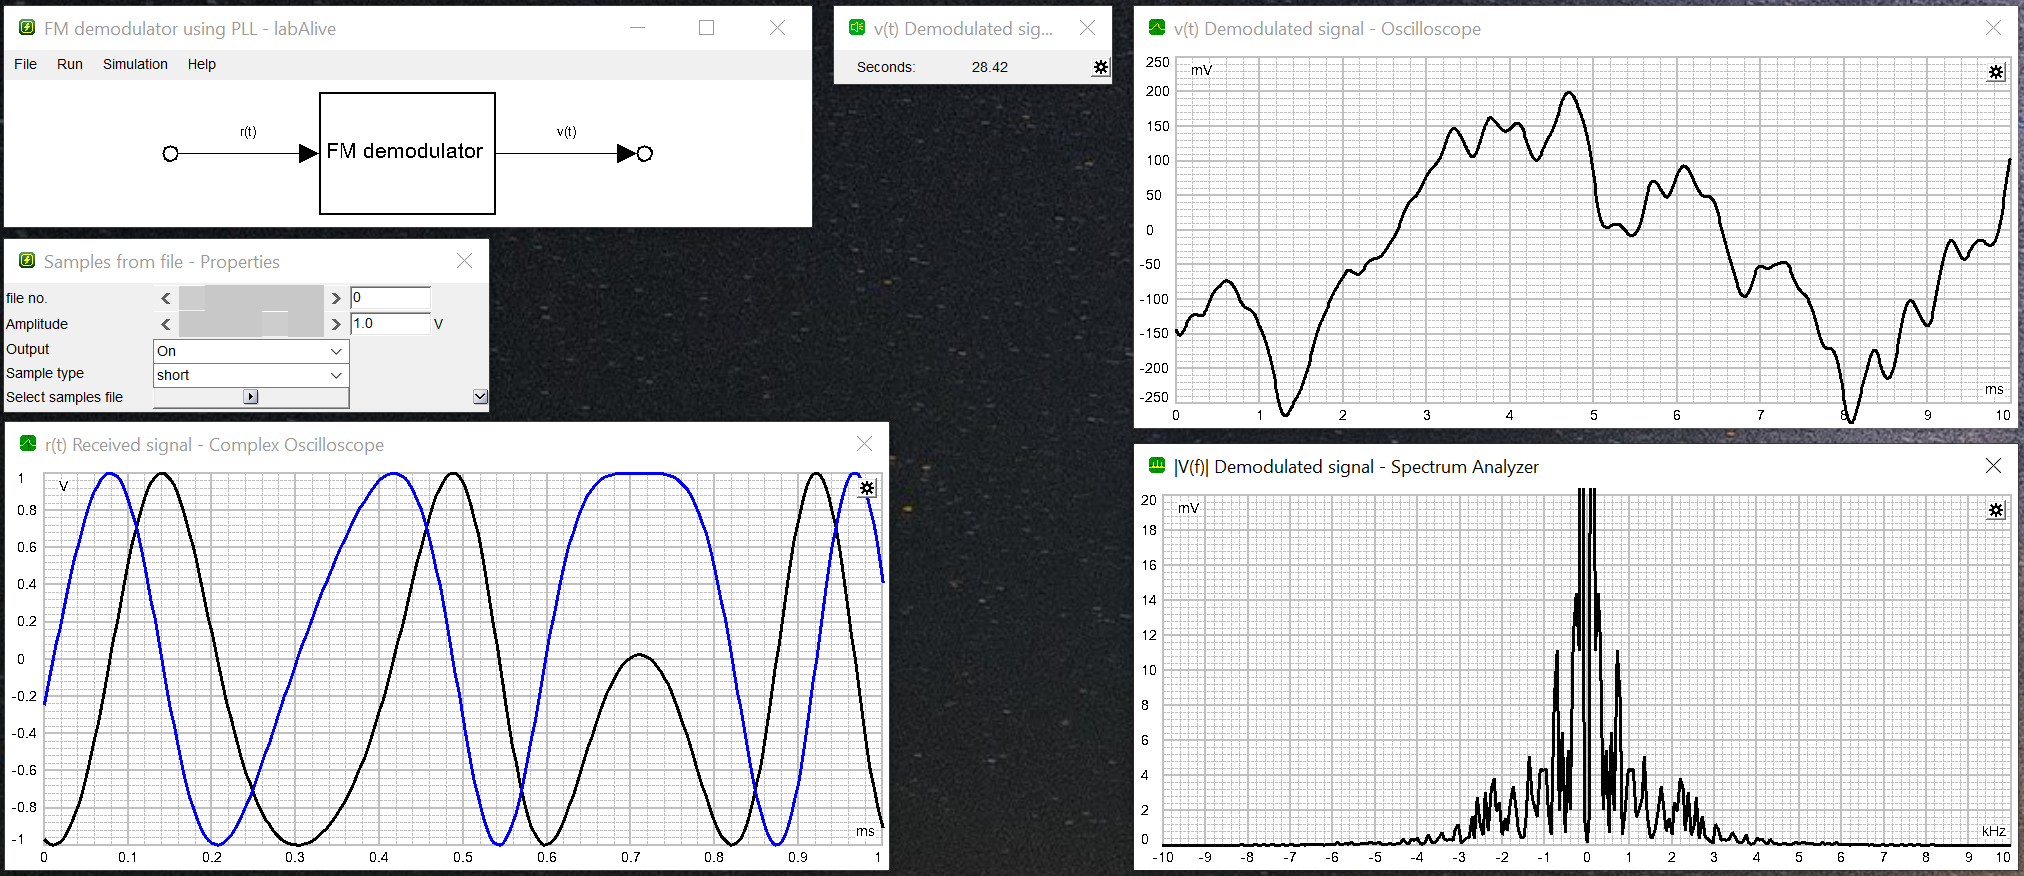Open settings gear in Complex Oscilloscope window

867,488
